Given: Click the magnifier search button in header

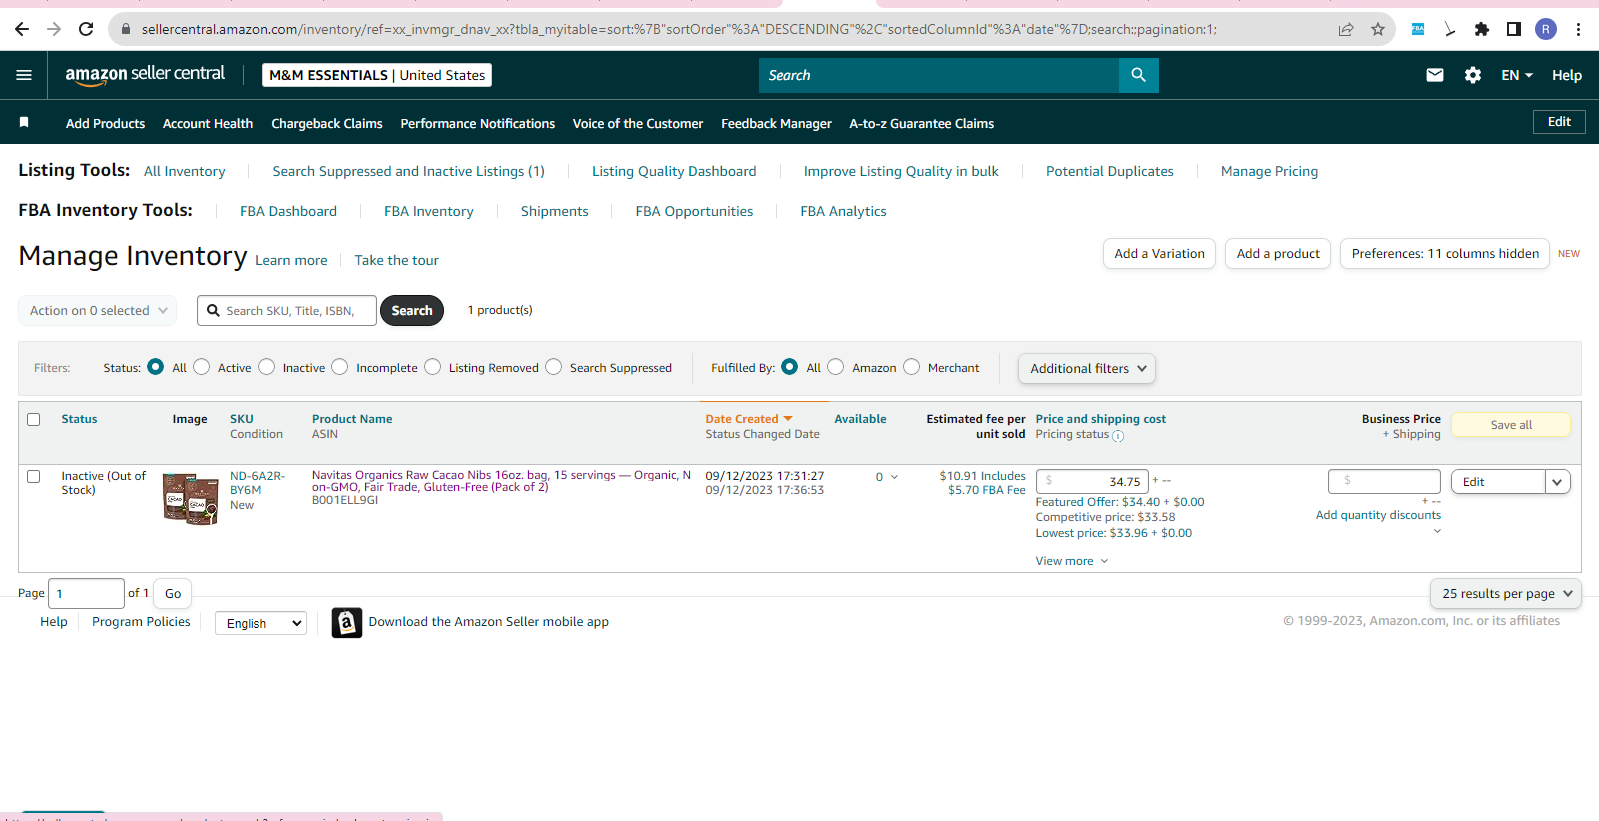Looking at the screenshot, I should 1139,75.
